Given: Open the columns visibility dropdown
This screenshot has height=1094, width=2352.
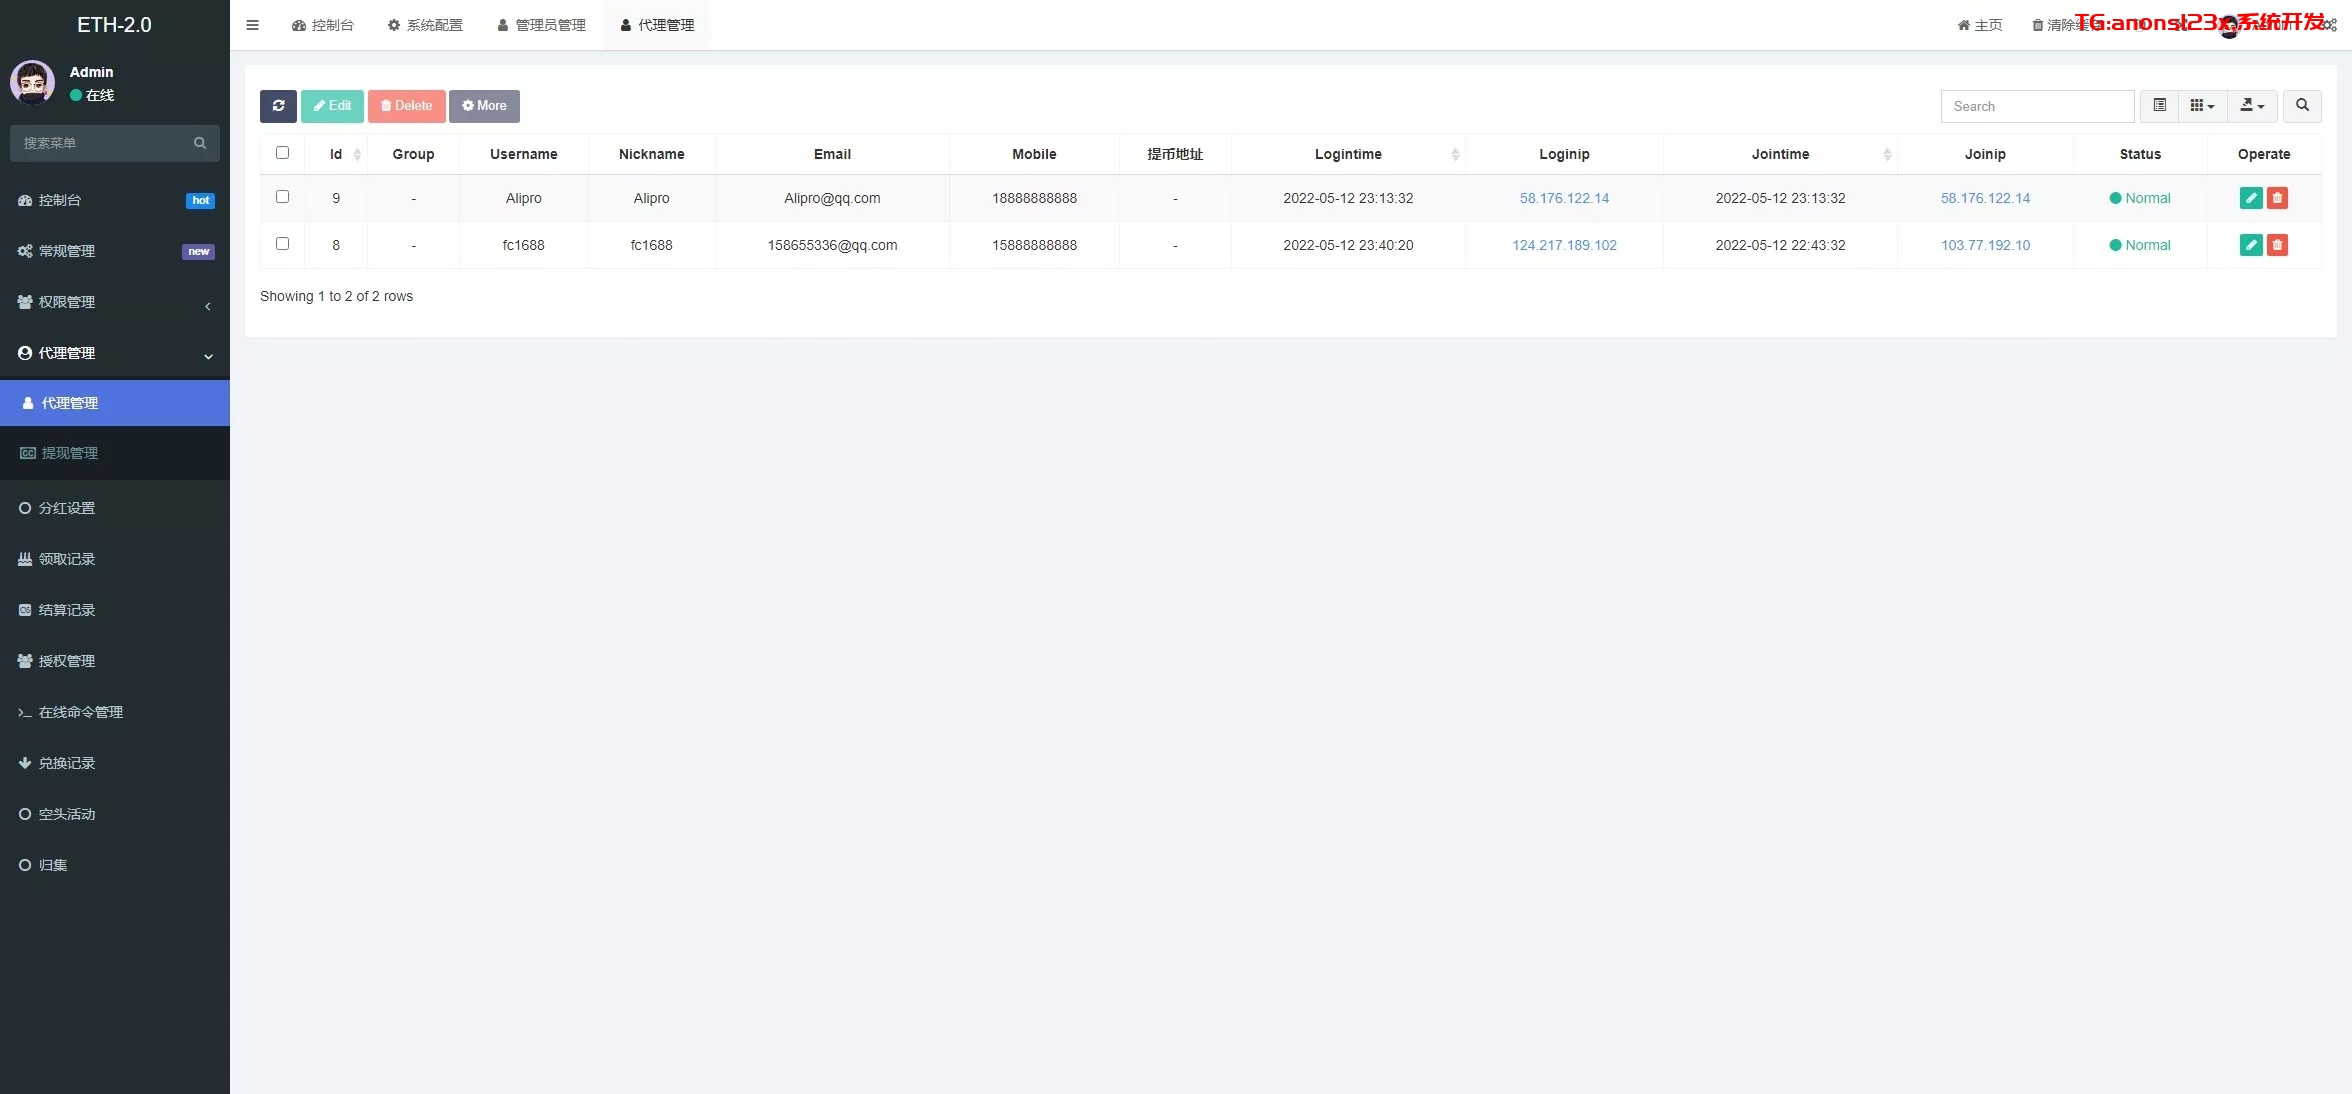Looking at the screenshot, I should click(2201, 106).
